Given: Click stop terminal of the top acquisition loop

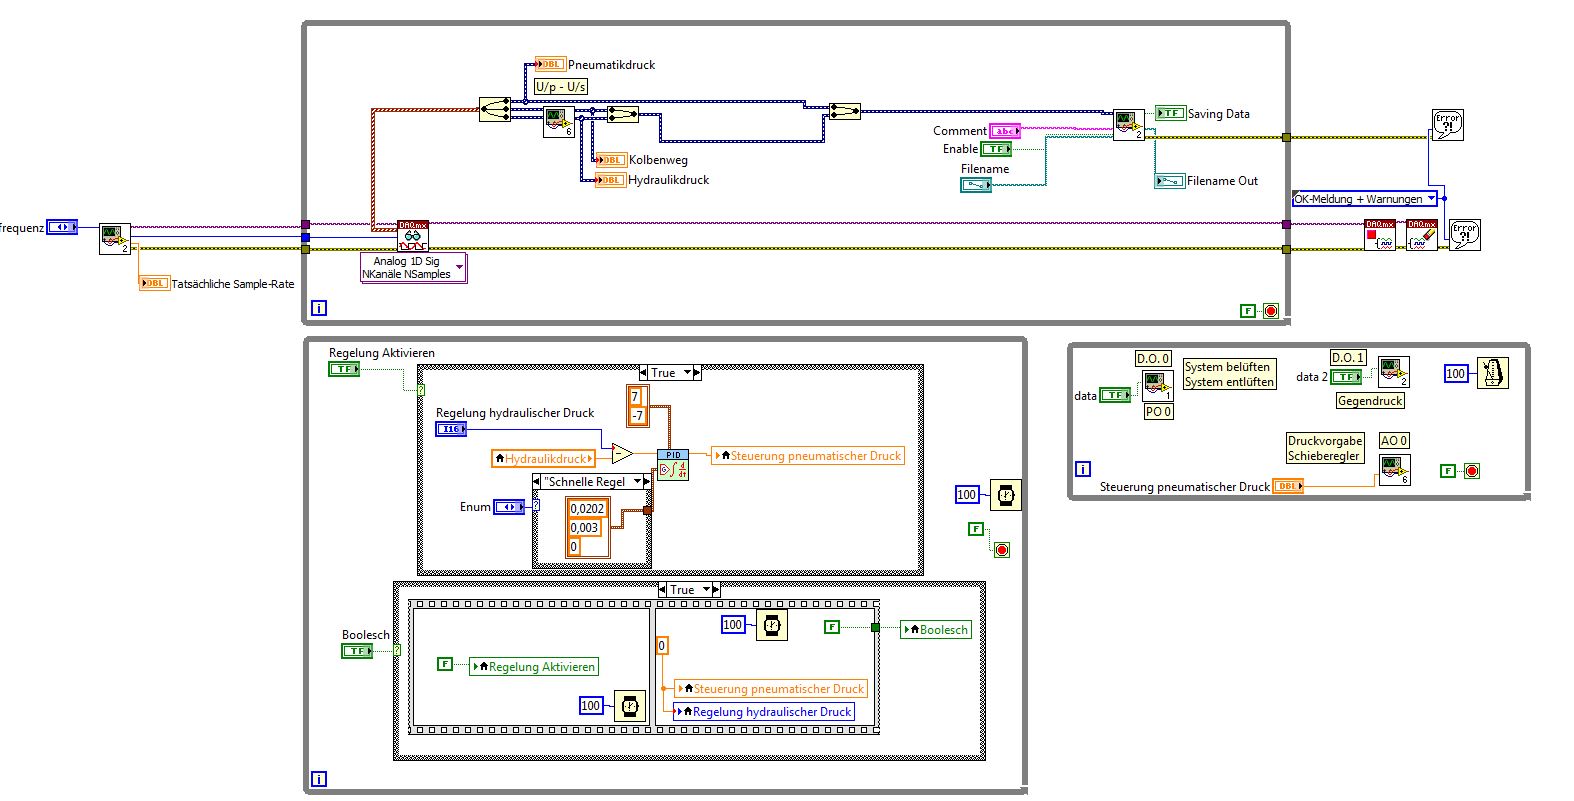Looking at the screenshot, I should tap(1270, 311).
